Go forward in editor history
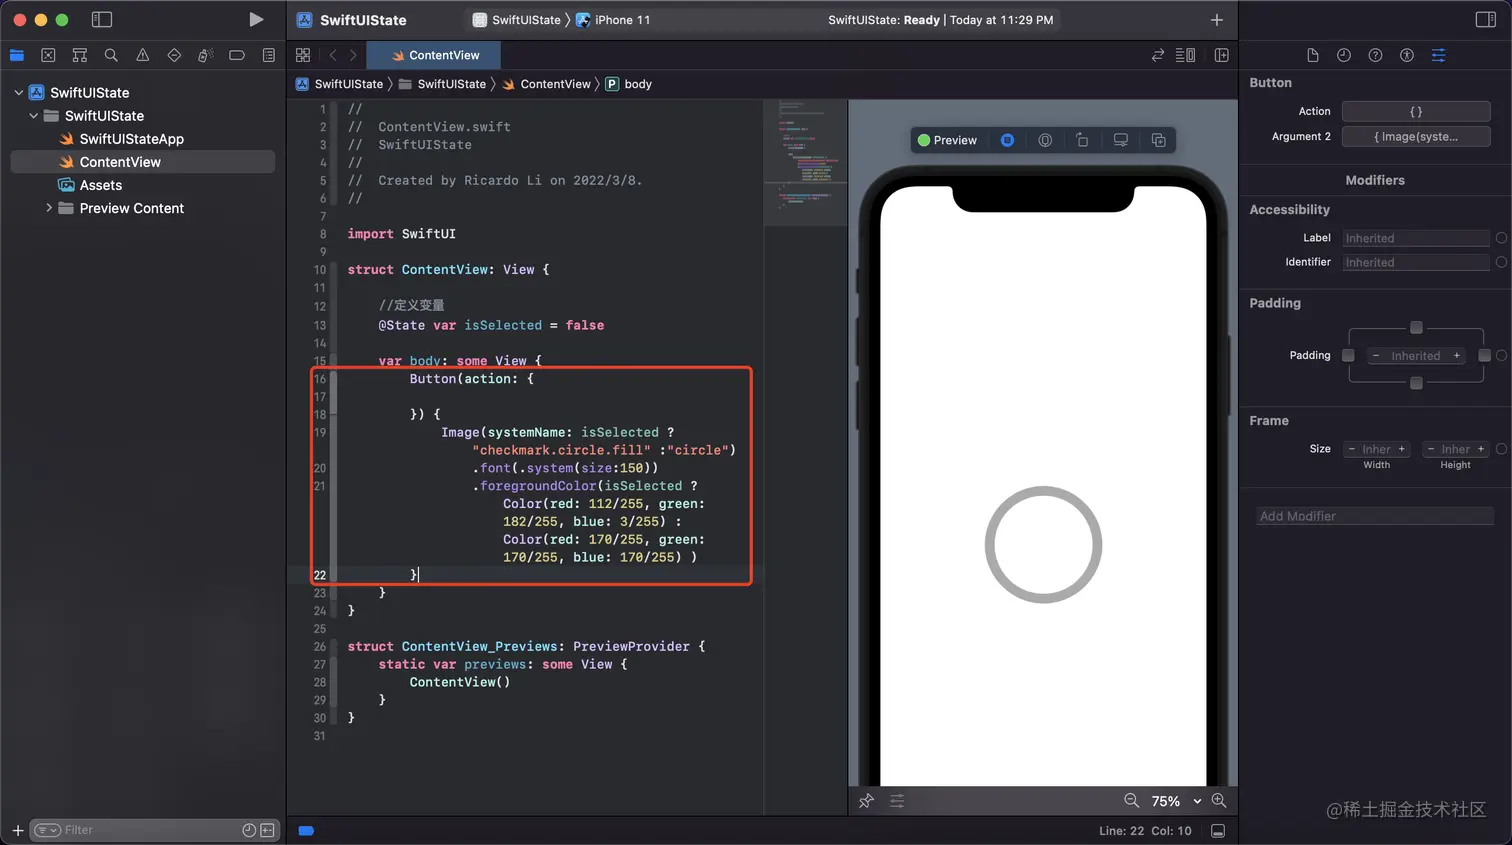 pyautogui.click(x=353, y=55)
